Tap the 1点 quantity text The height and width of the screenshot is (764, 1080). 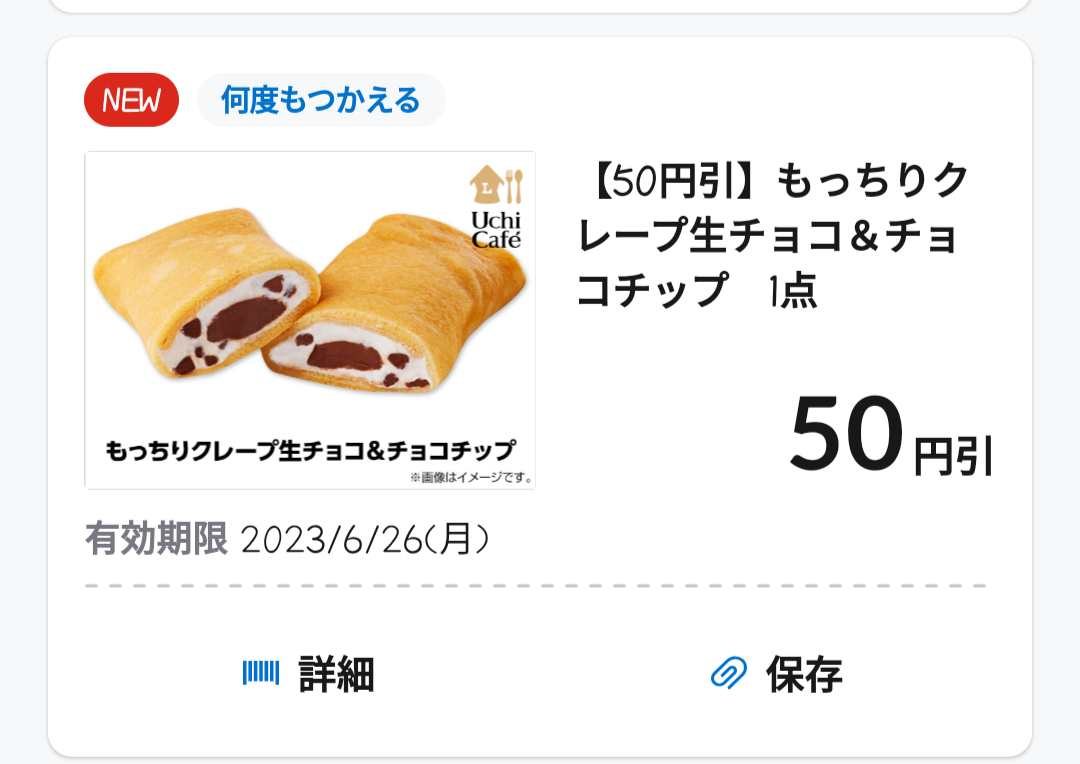click(791, 291)
